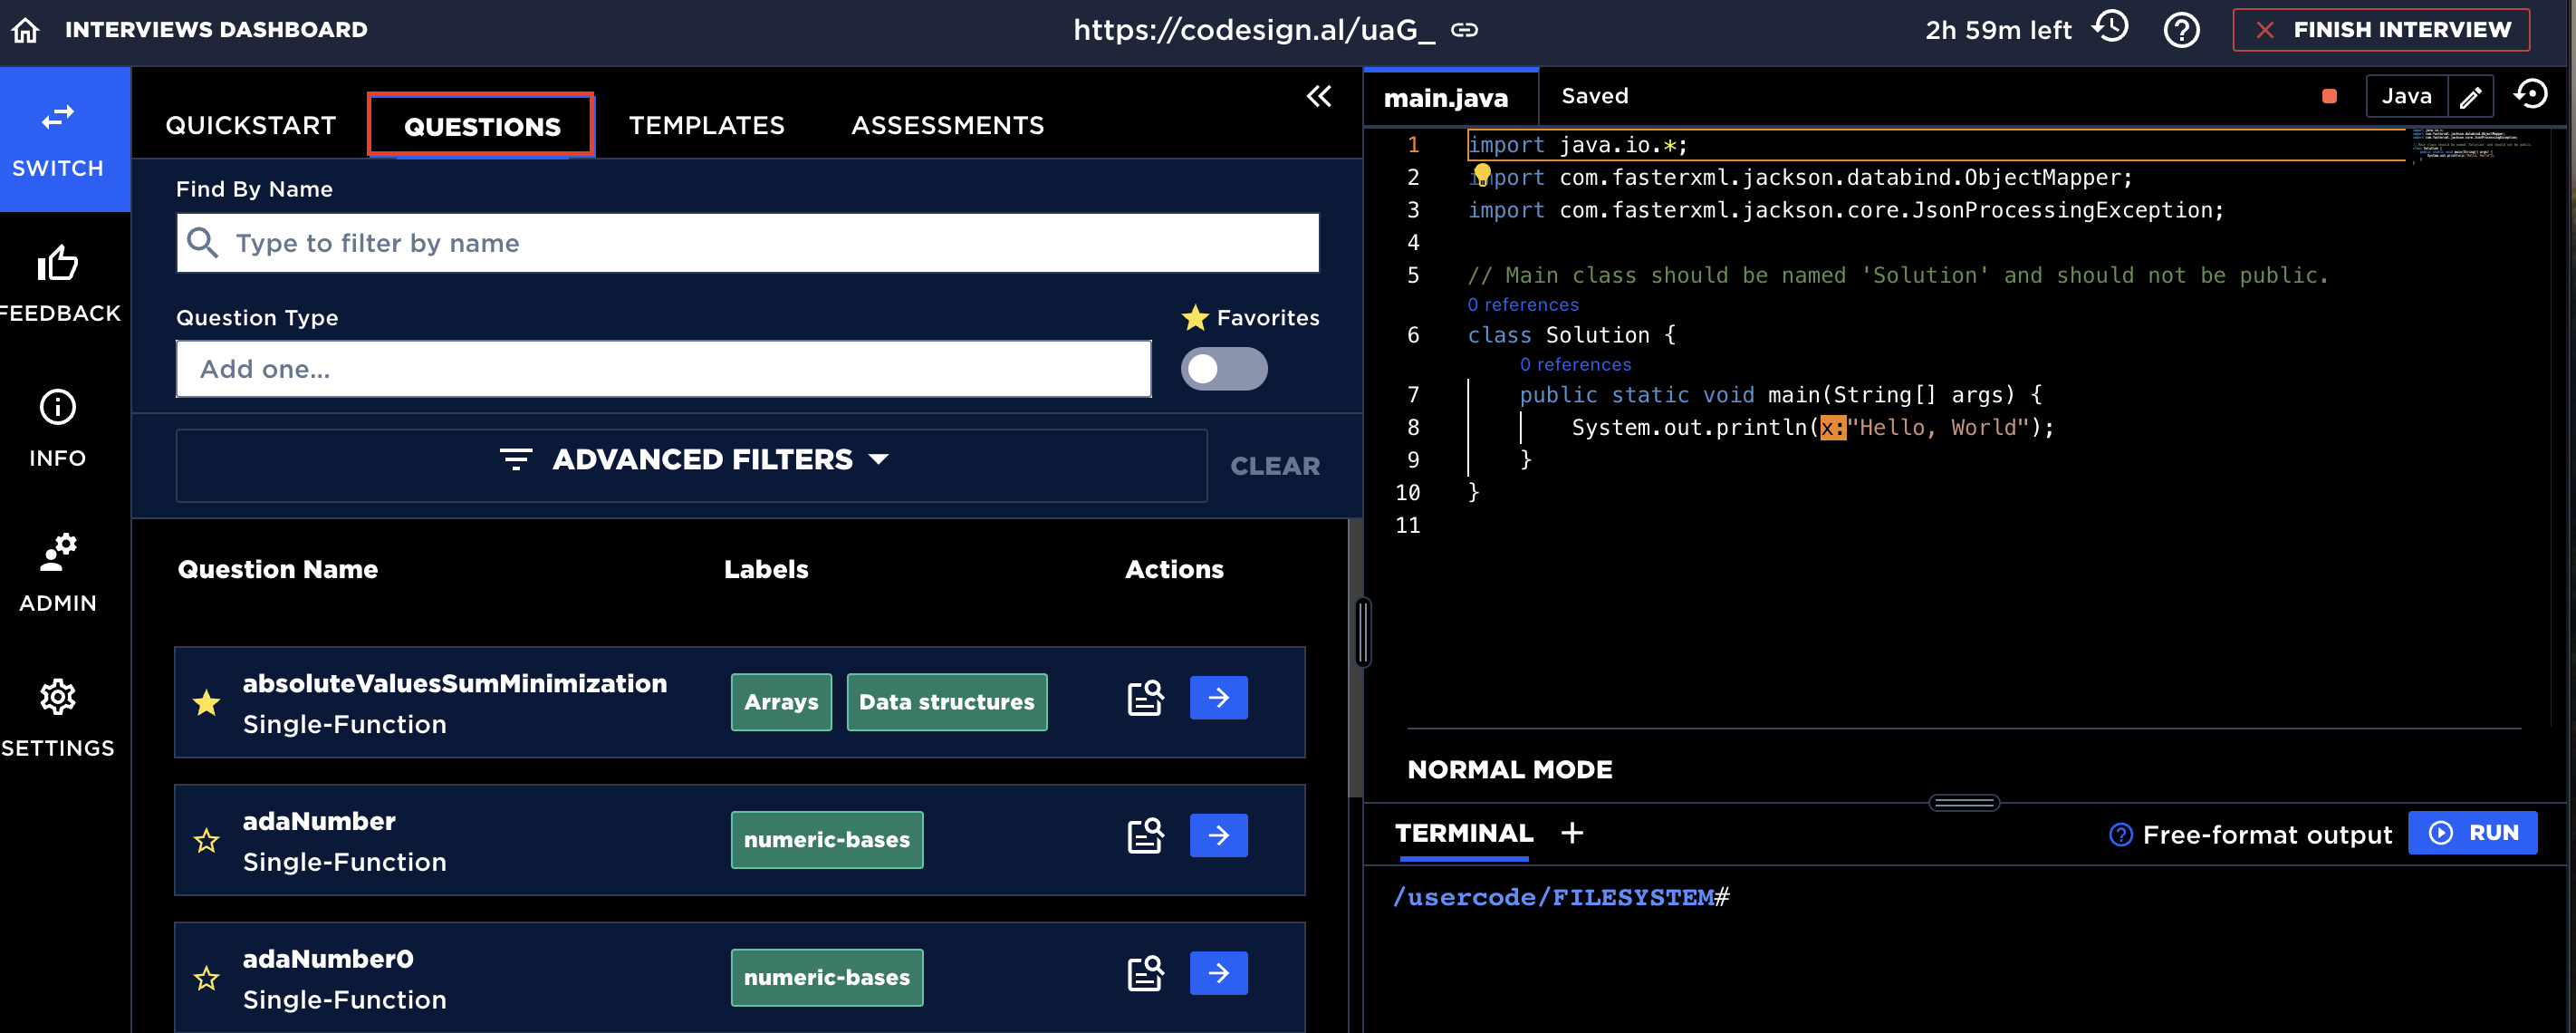Viewport: 2576px width, 1033px height.
Task: Open the ADMIN sidebar panel
Action: 58,574
